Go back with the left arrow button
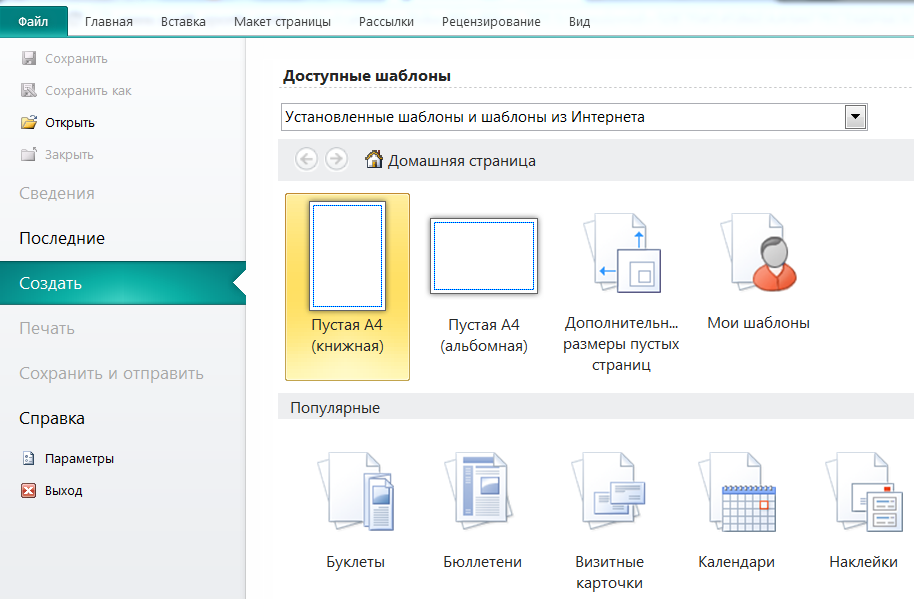This screenshot has height=599, width=914. pos(307,158)
